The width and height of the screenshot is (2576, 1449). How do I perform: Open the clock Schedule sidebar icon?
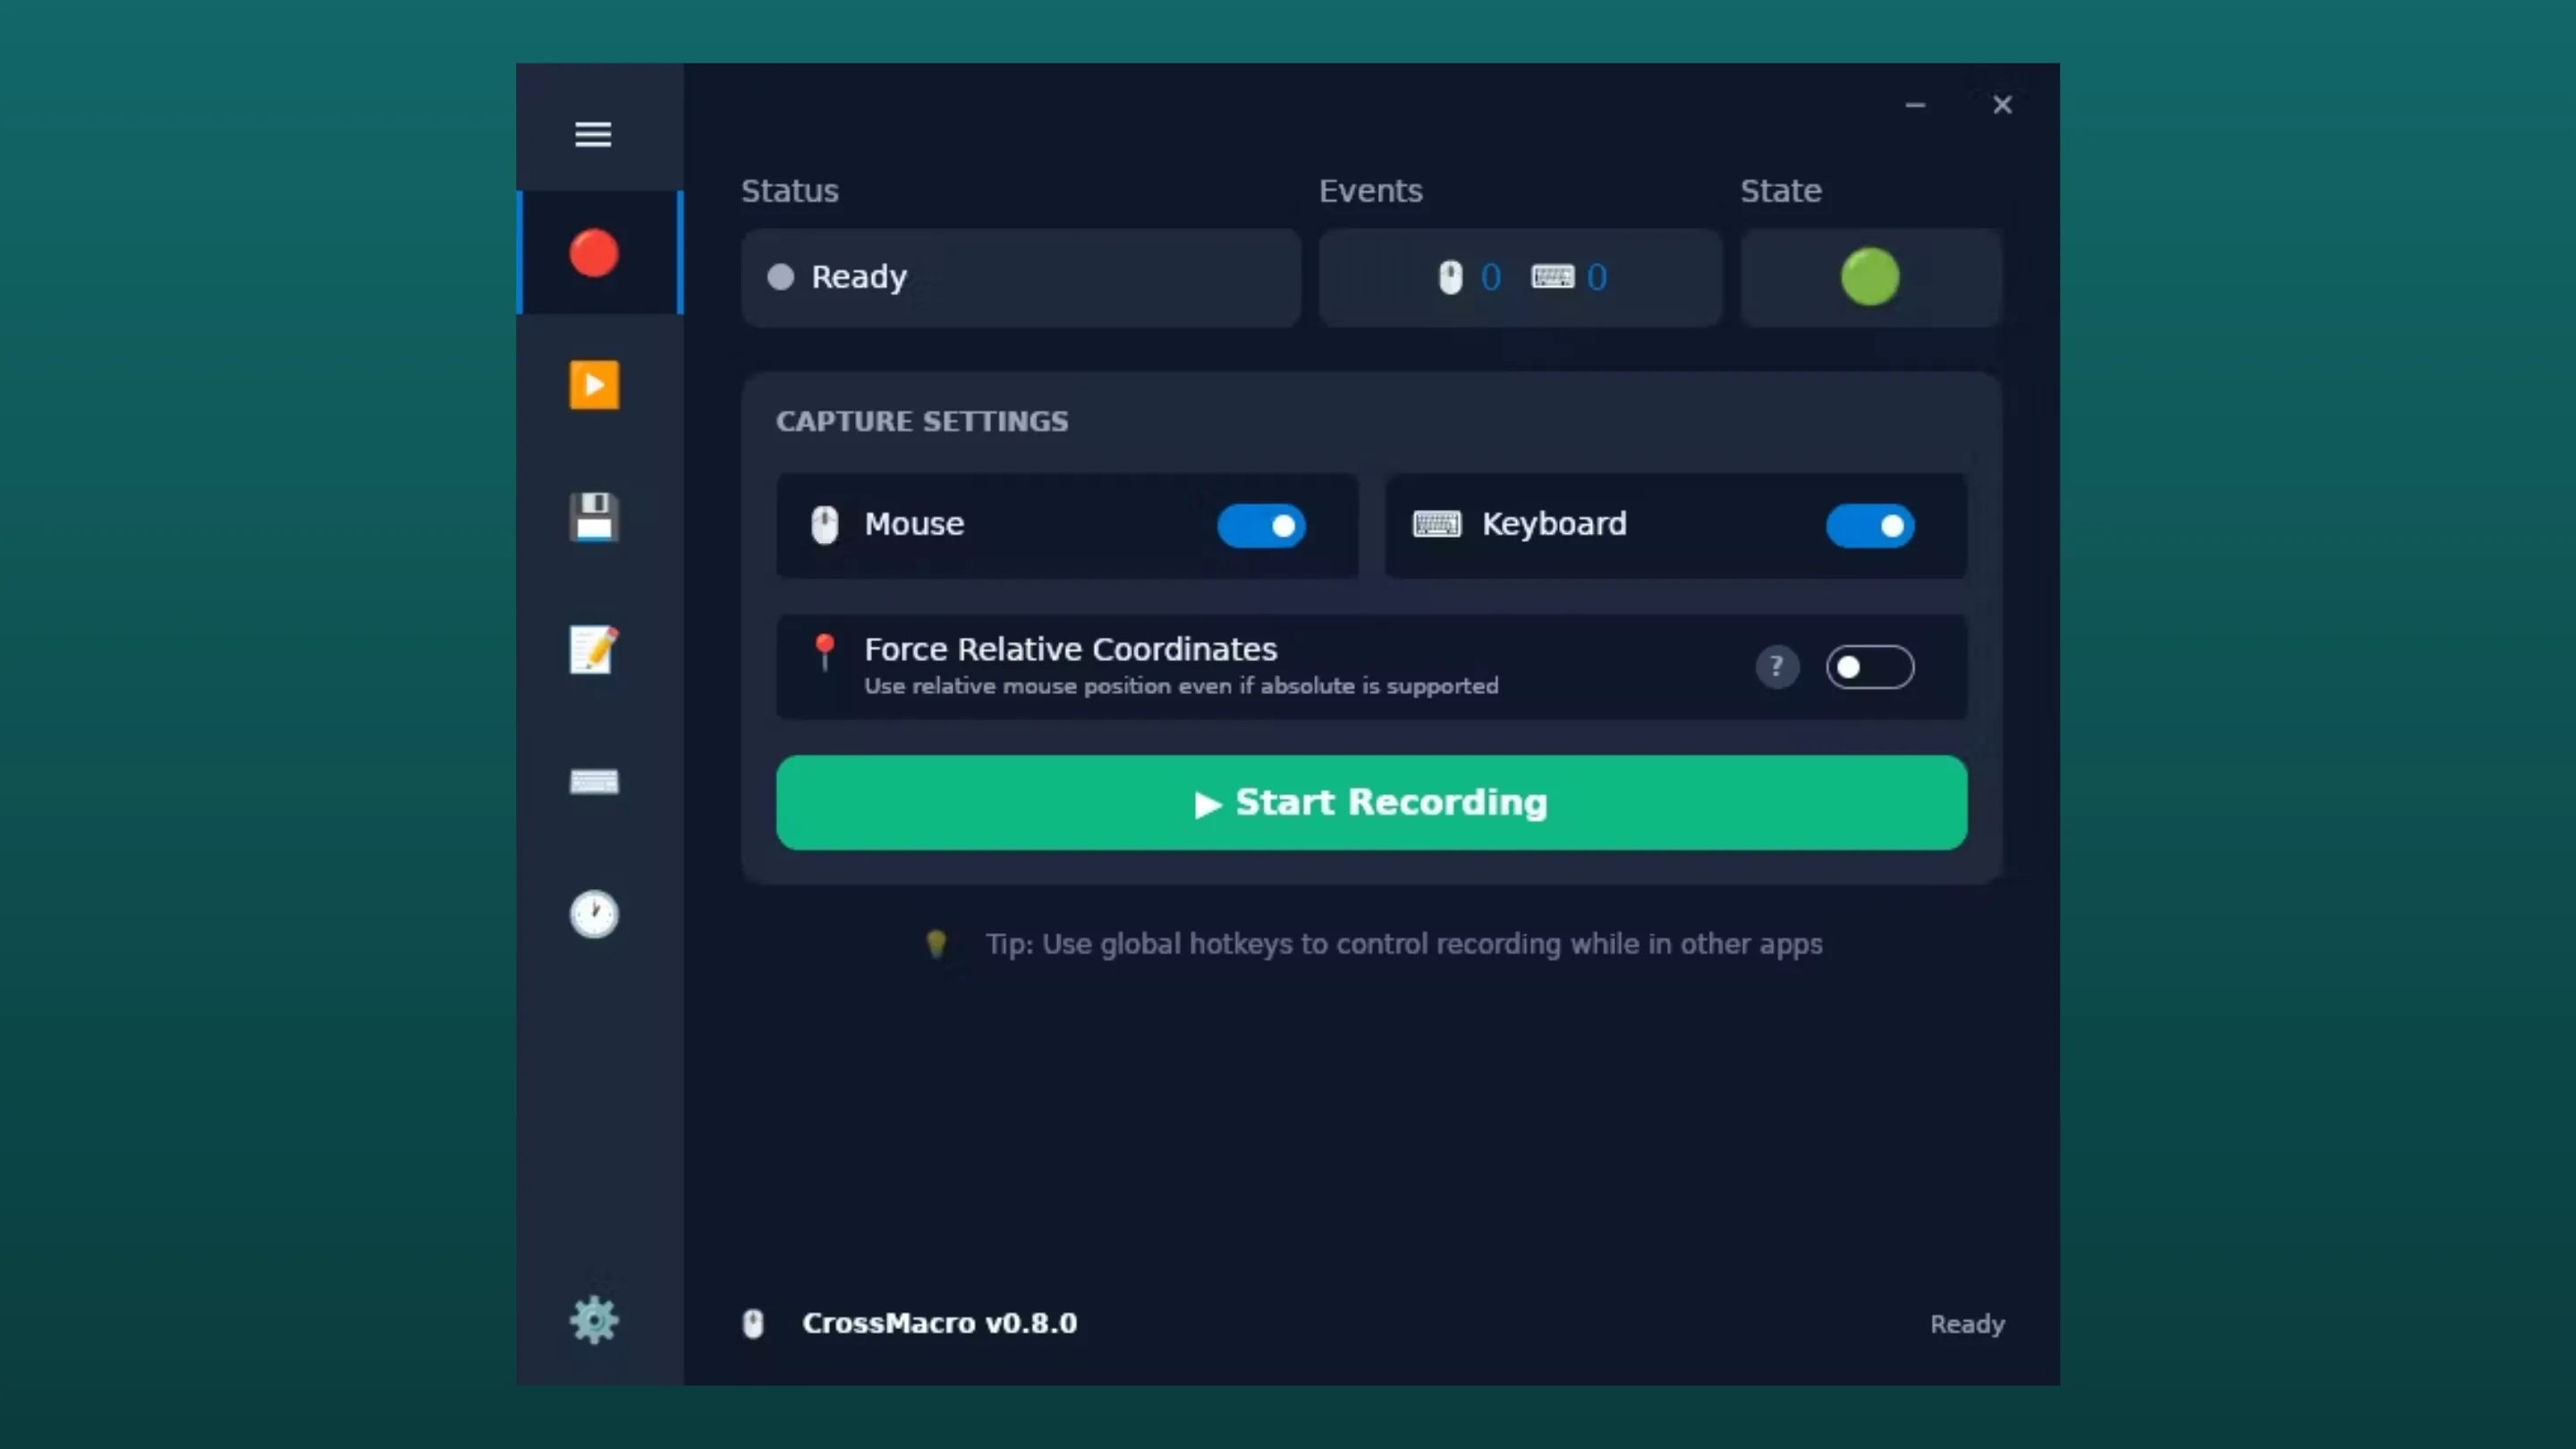pyautogui.click(x=594, y=914)
